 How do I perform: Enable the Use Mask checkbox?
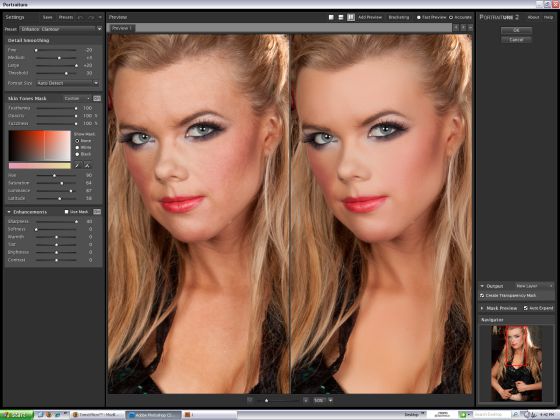66,212
